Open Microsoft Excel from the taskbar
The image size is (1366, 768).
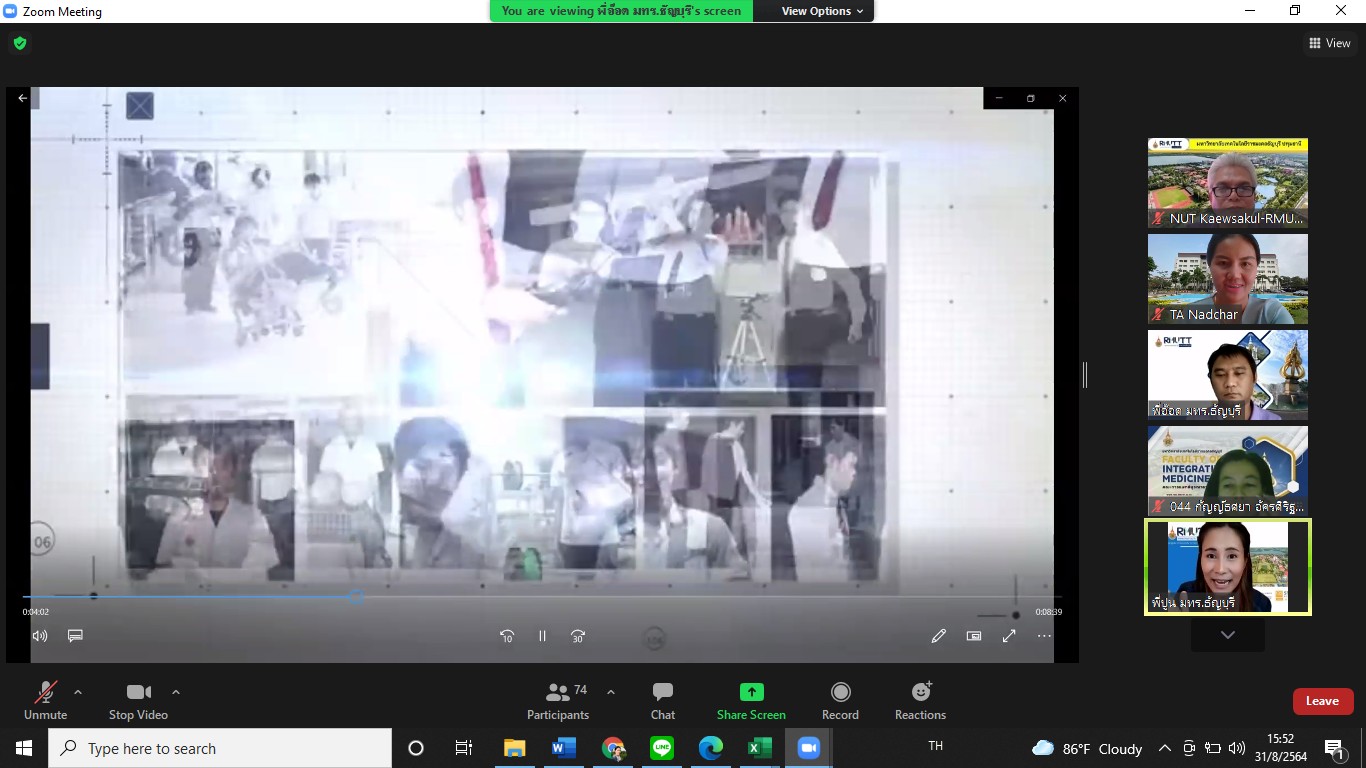pyautogui.click(x=760, y=748)
